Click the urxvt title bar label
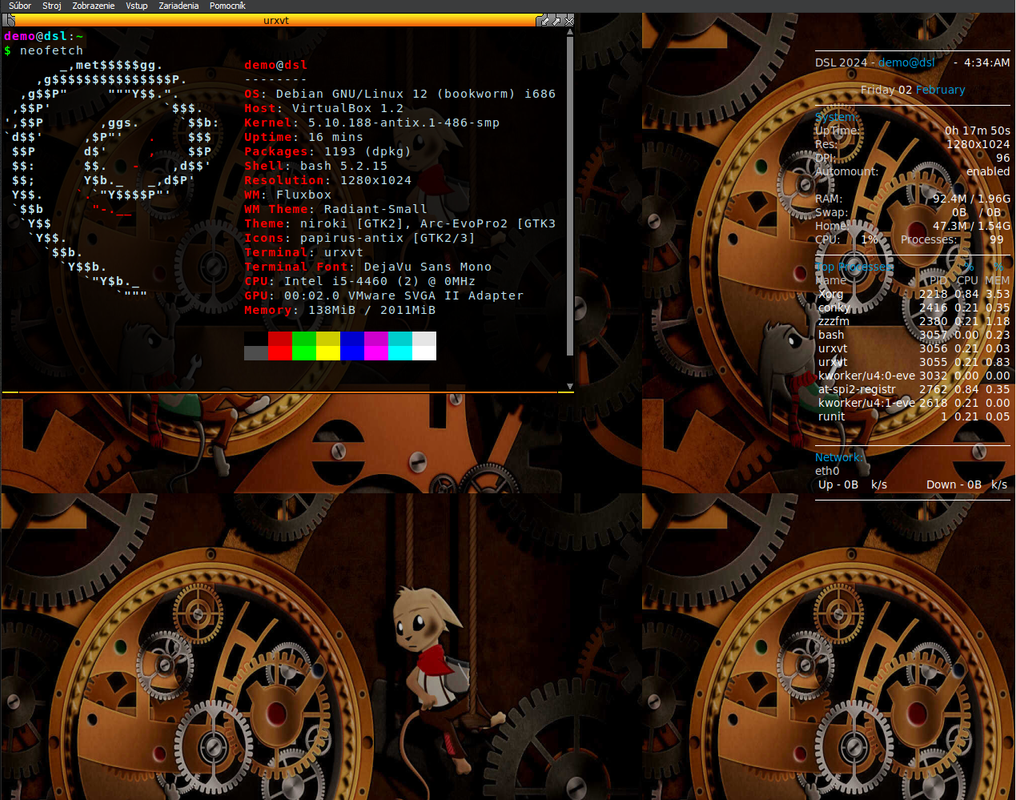 [x=276, y=21]
